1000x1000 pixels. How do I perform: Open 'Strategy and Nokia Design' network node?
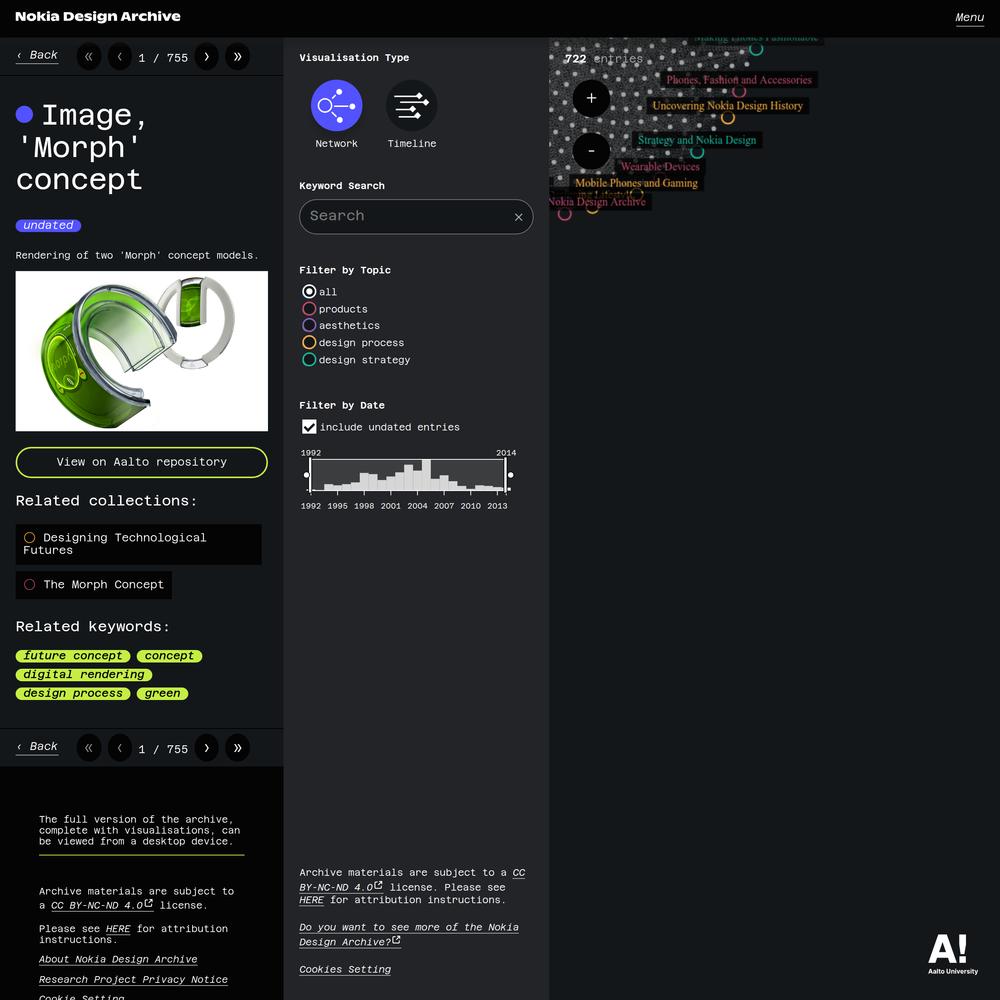[x=696, y=140]
